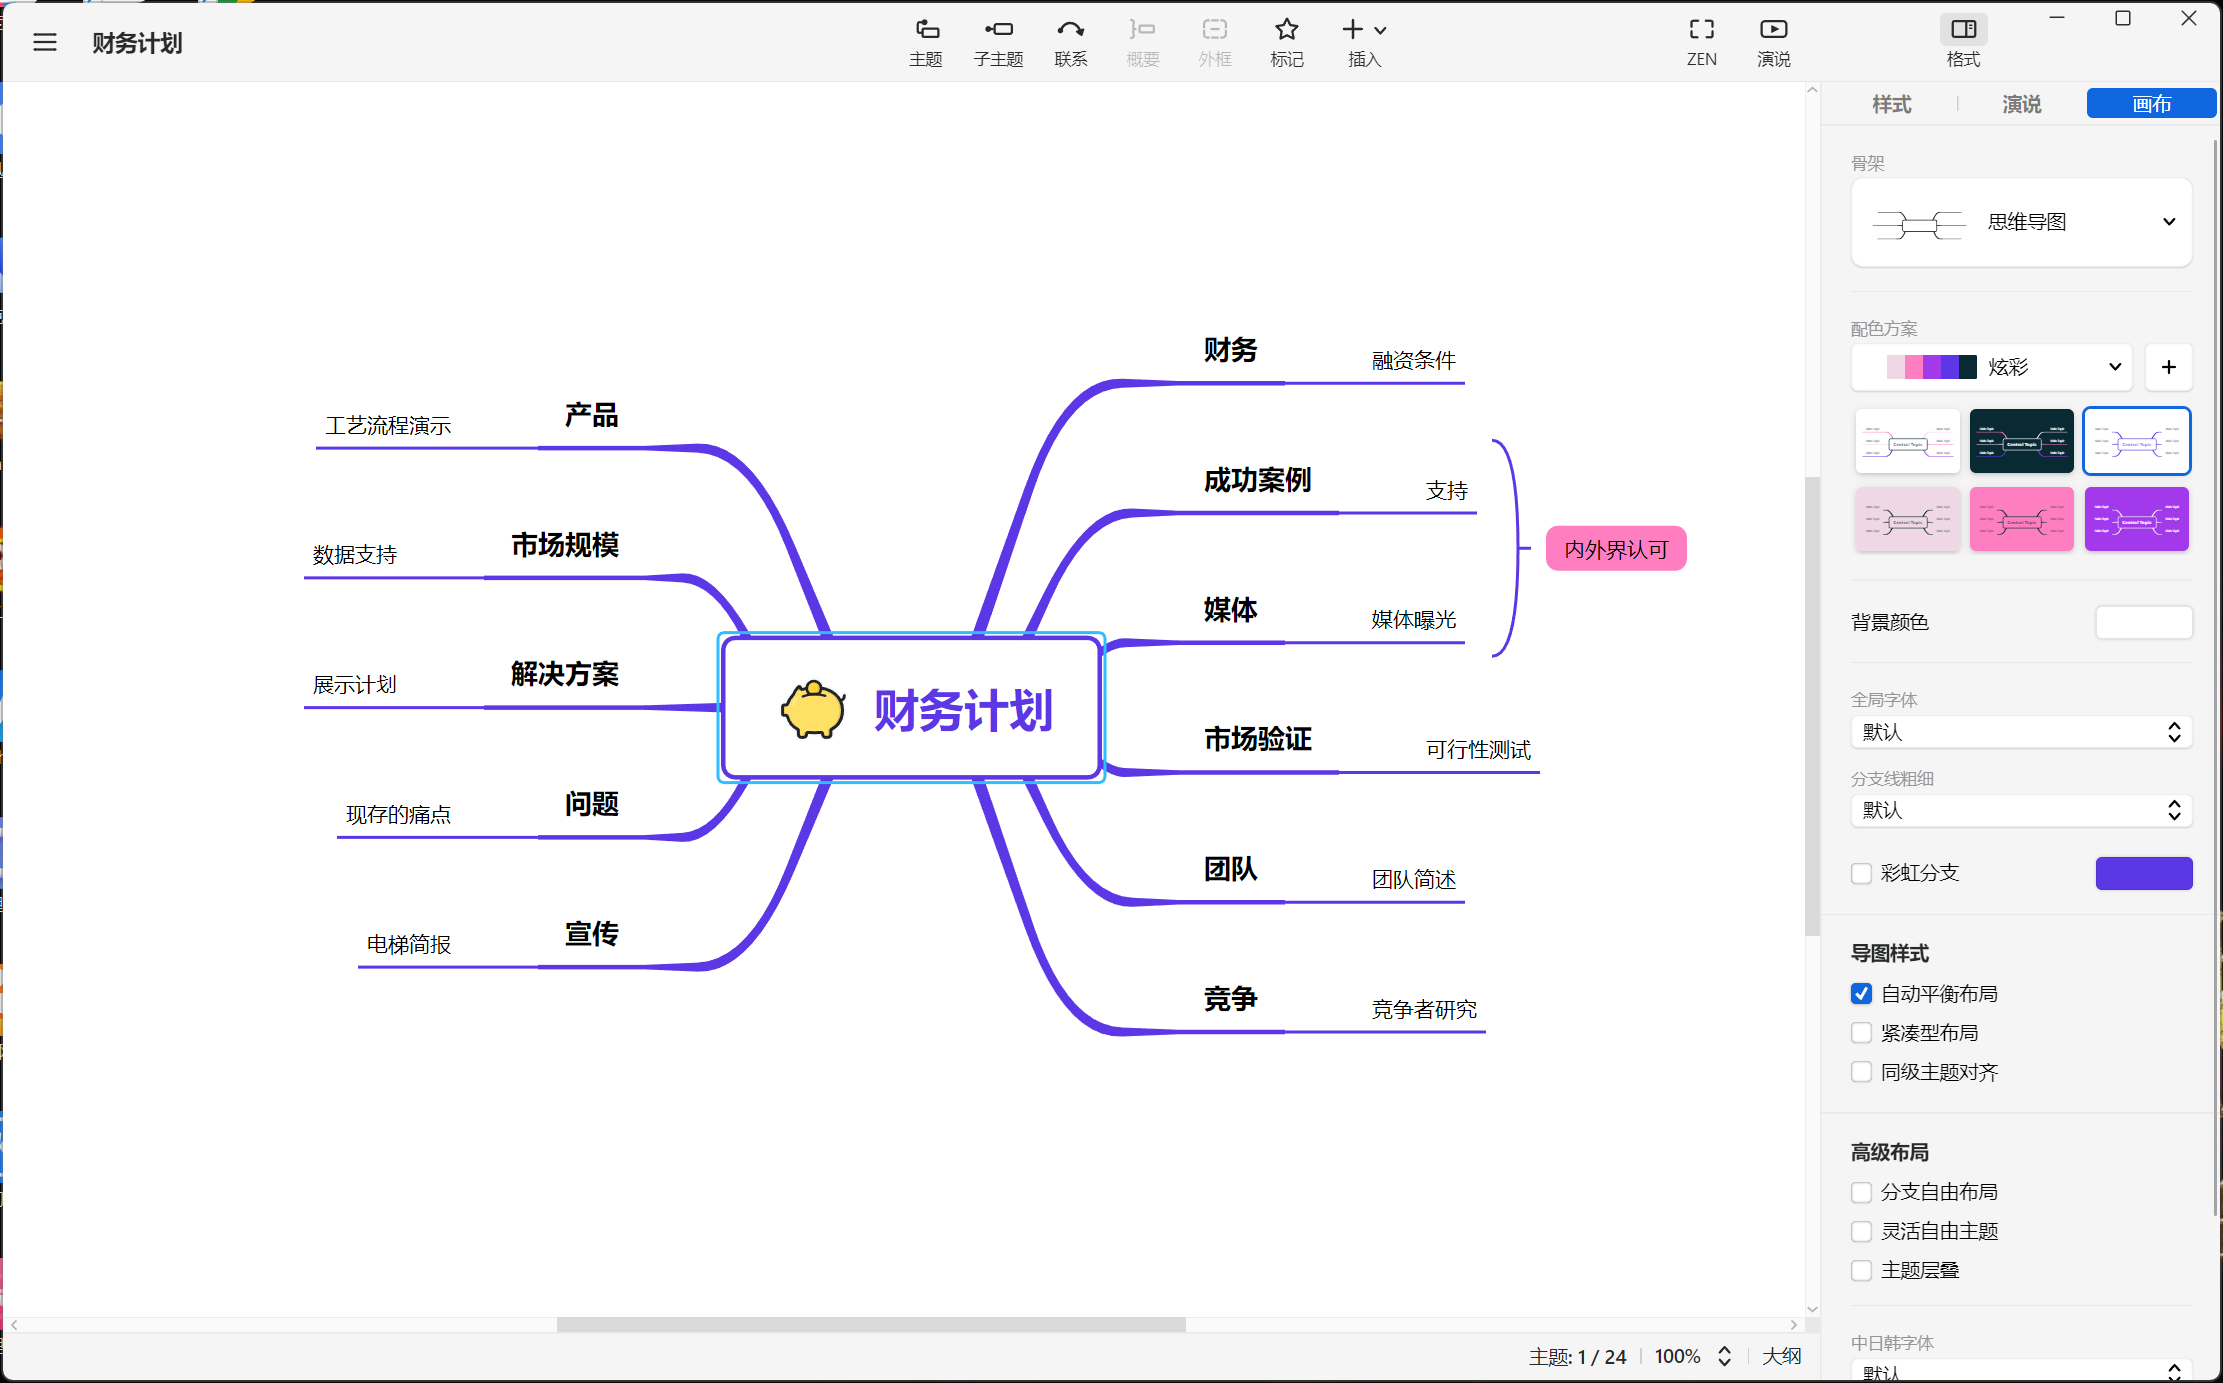Select the 宣传 topic
Viewport: 2223px width, 1383px height.
[x=591, y=934]
